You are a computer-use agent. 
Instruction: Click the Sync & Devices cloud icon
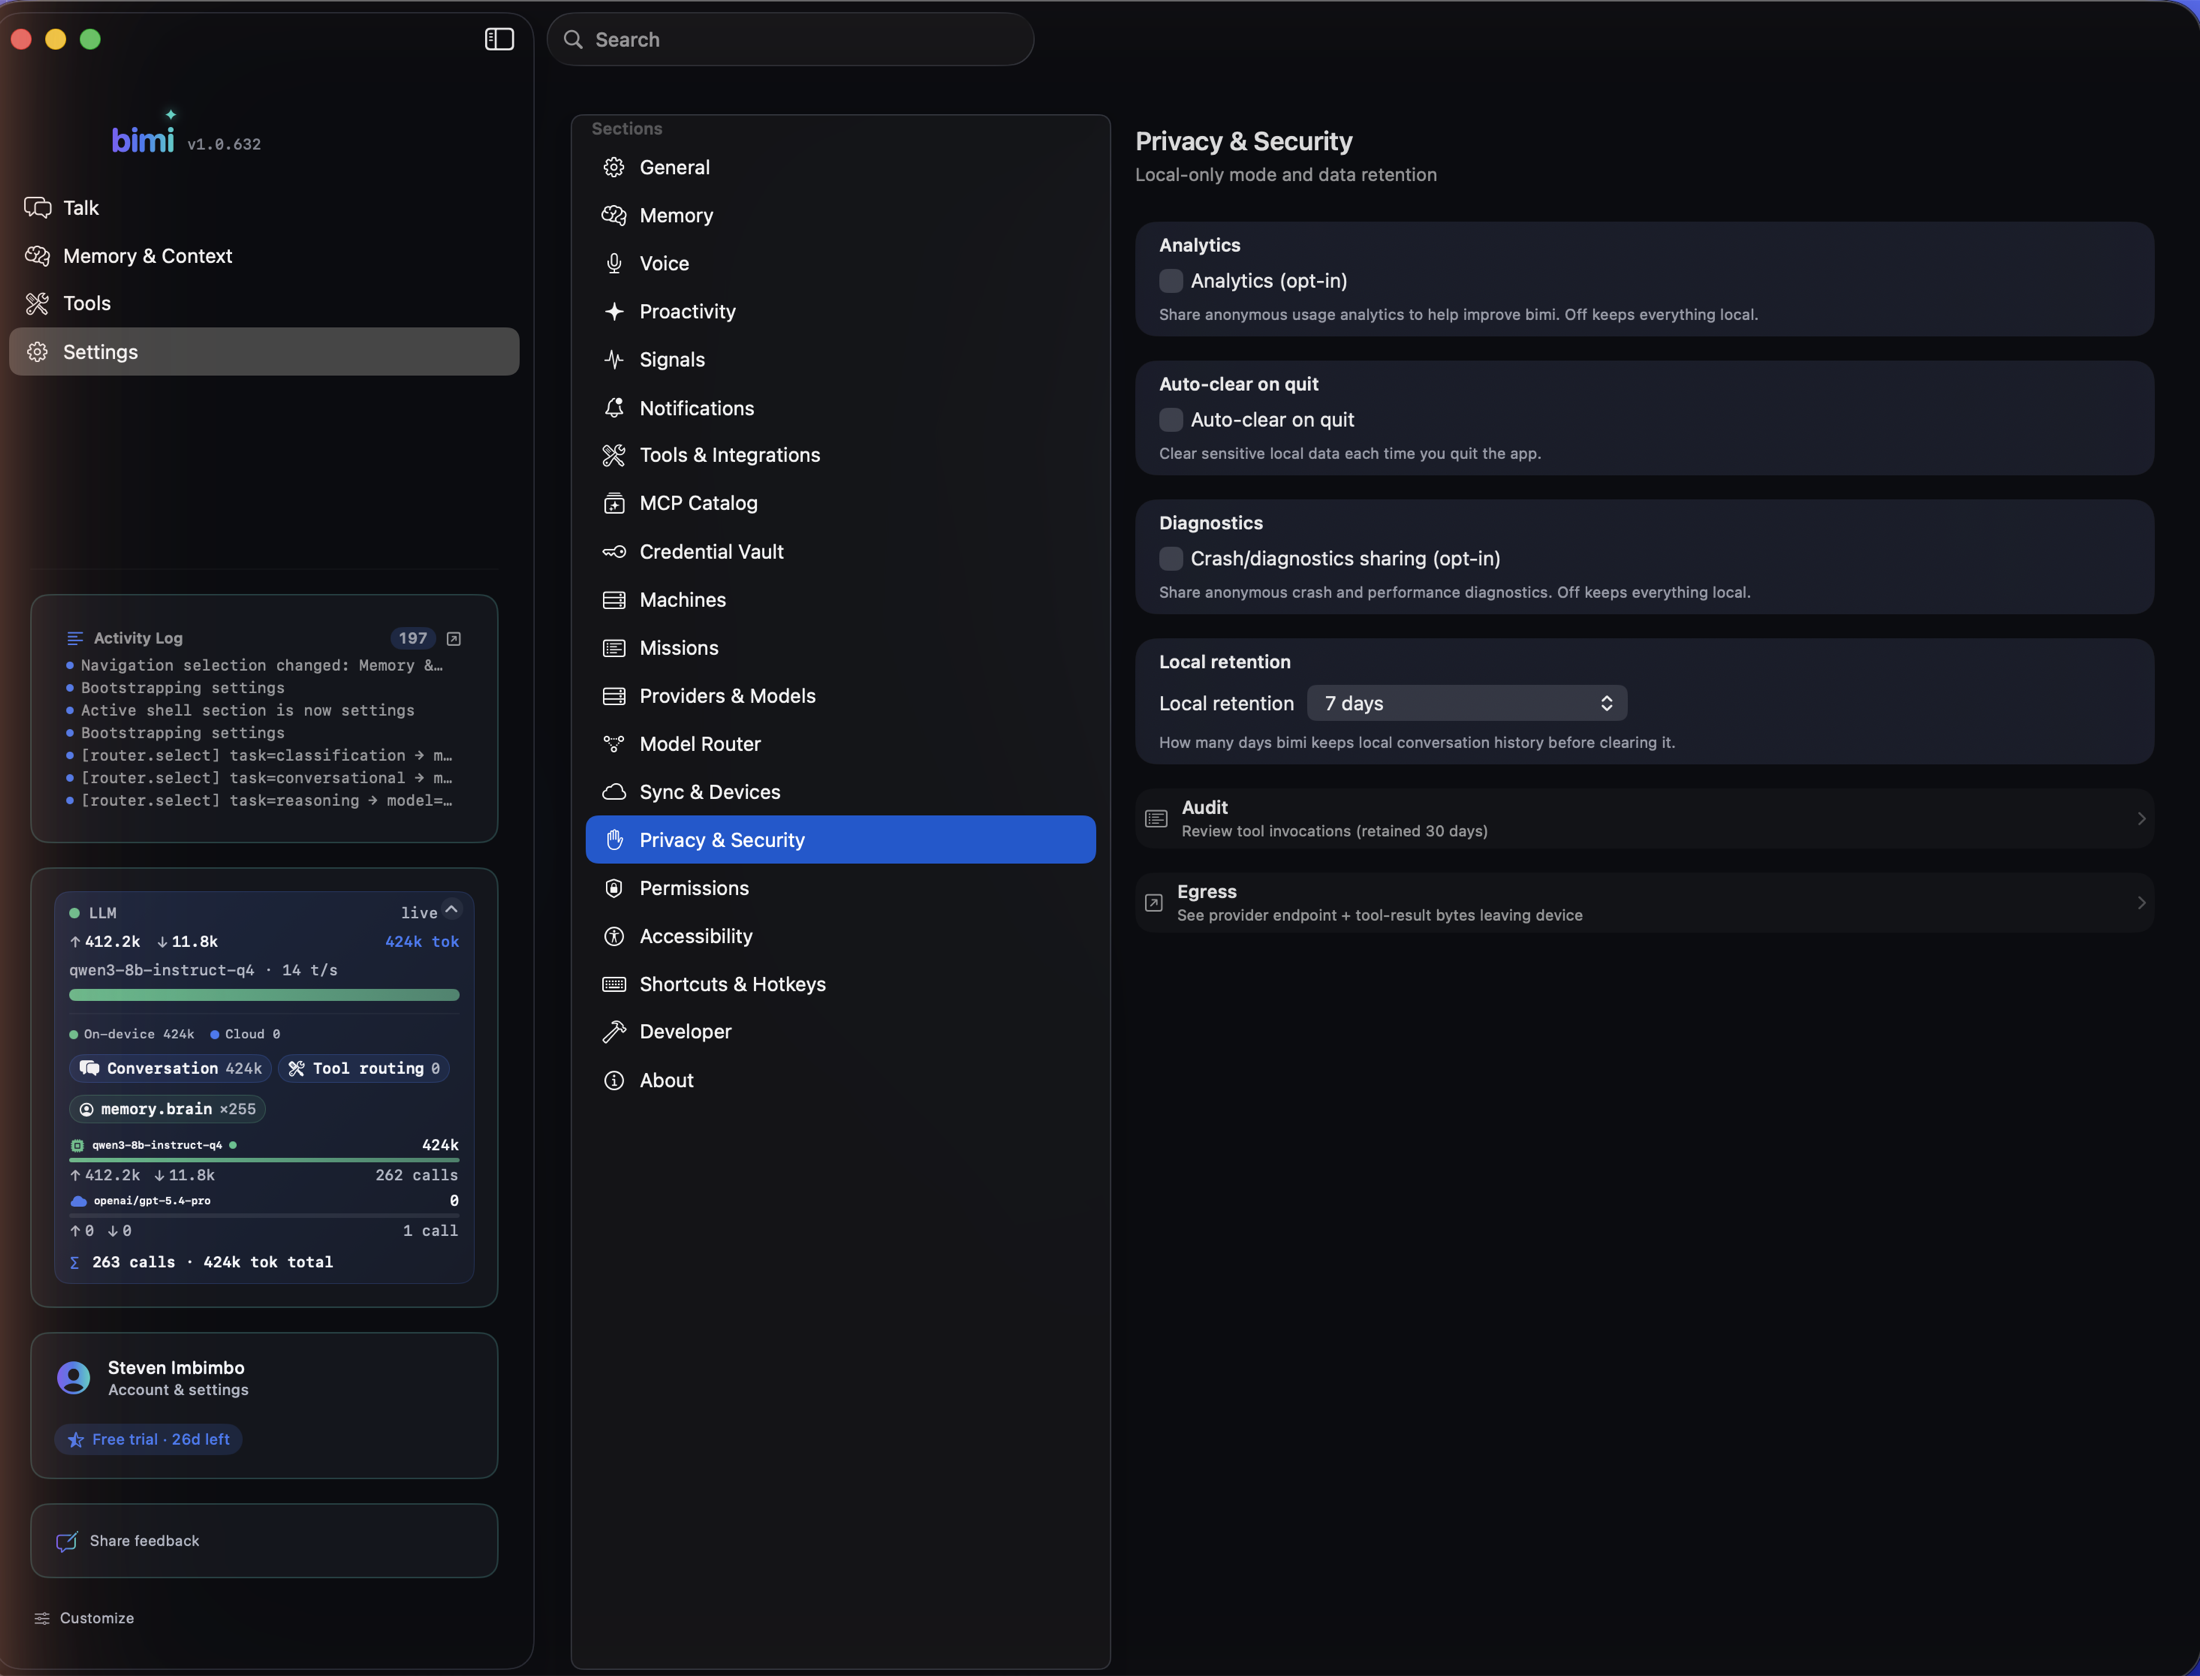pos(614,792)
